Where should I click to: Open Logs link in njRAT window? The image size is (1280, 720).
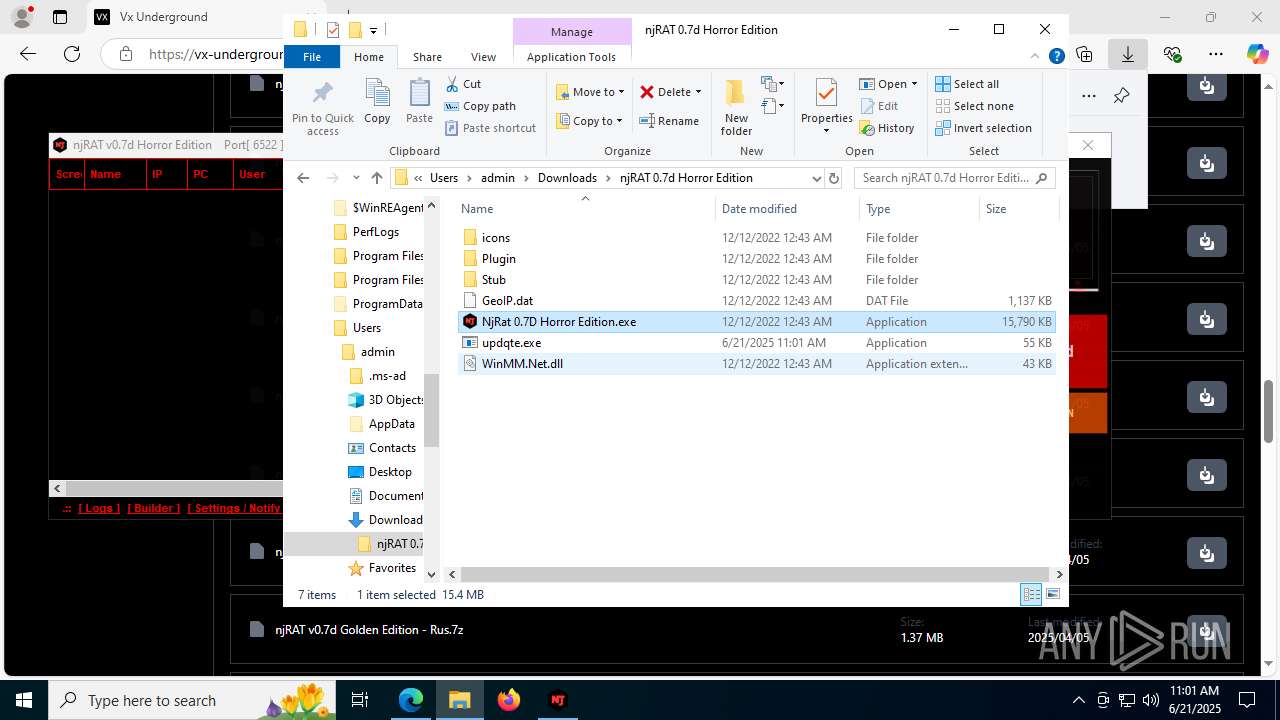[x=99, y=508]
